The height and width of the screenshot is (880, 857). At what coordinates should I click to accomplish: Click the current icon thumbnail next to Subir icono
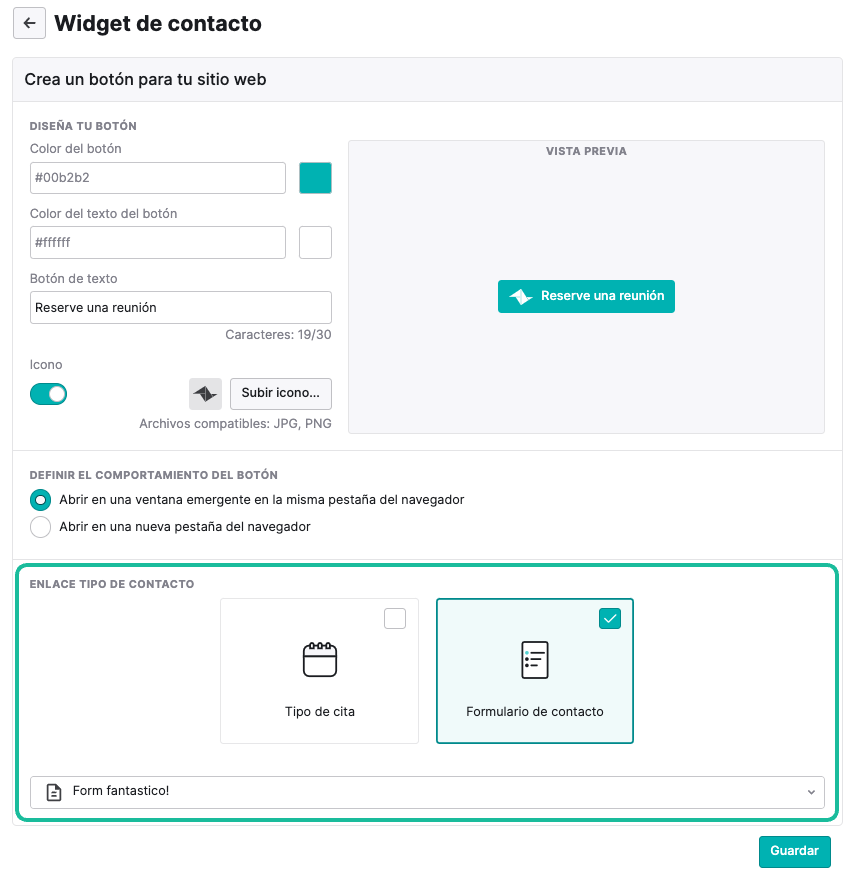[x=205, y=394]
